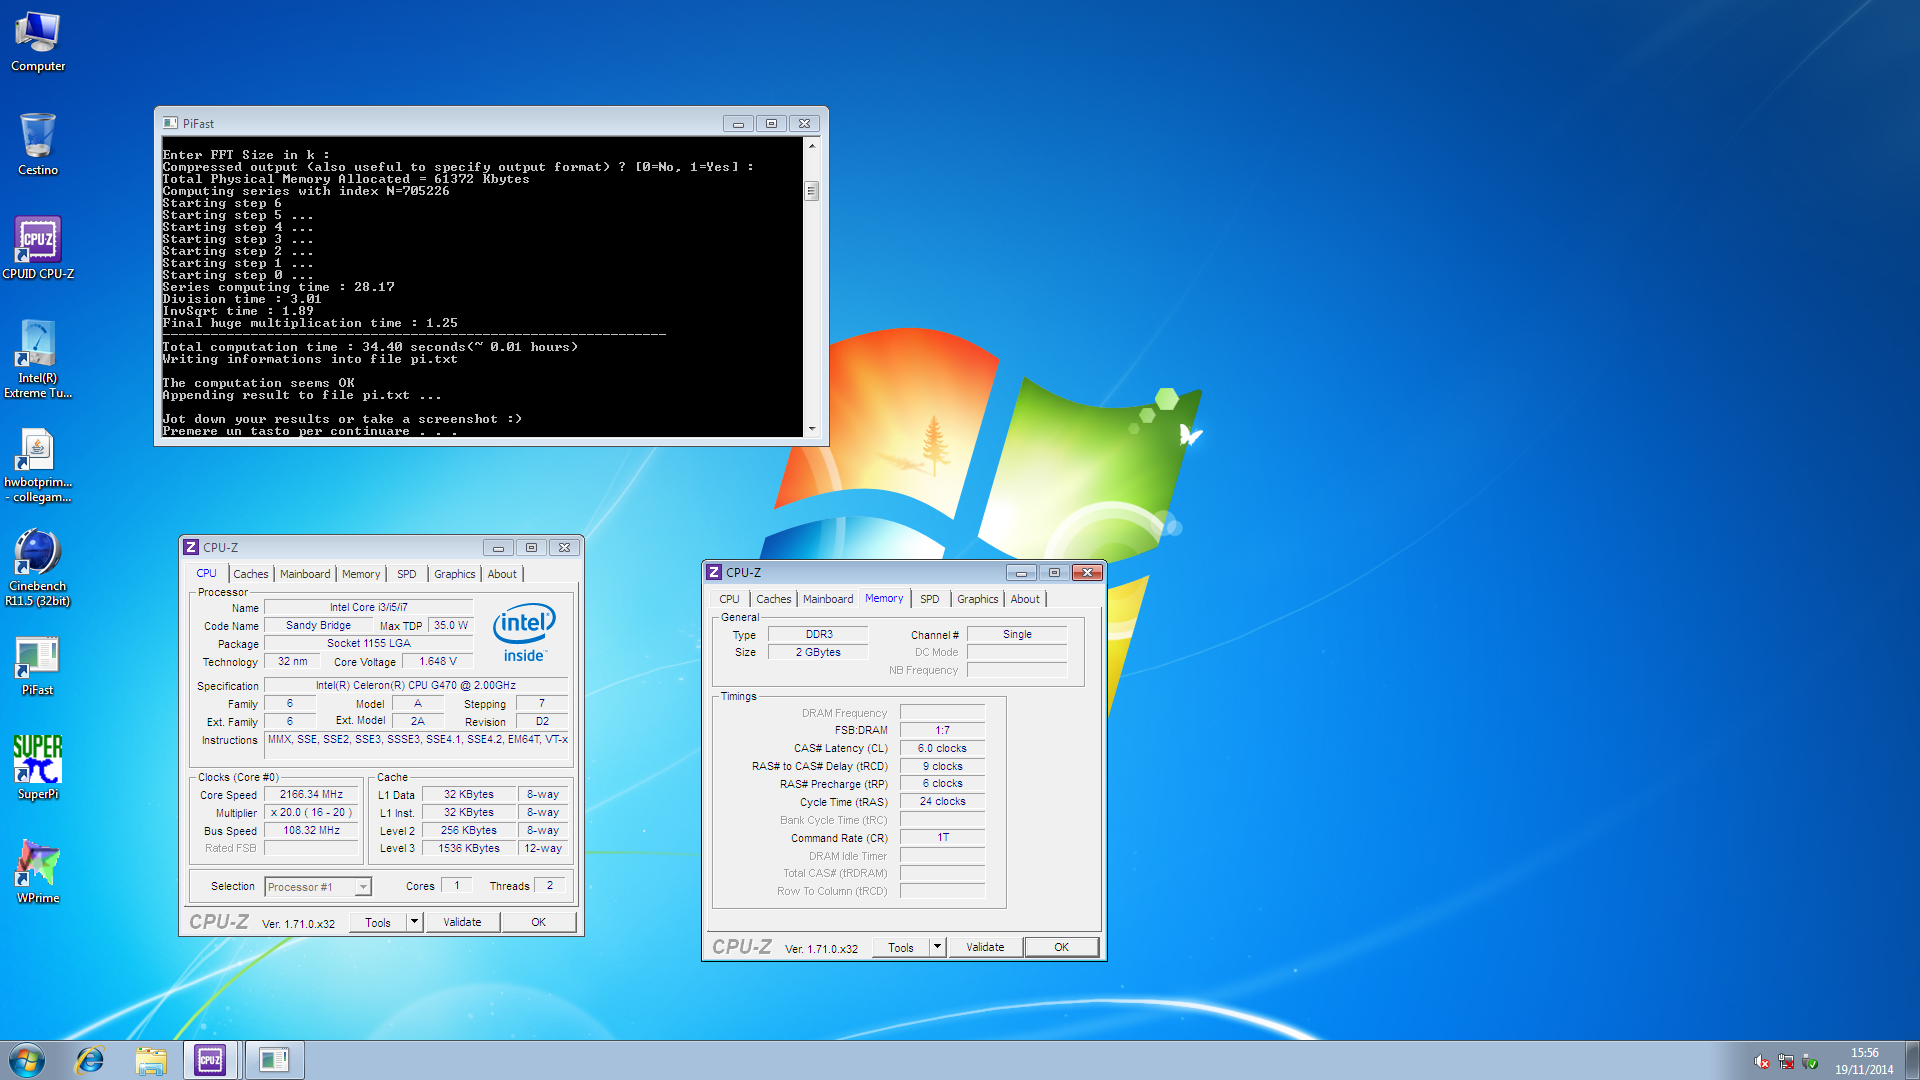Close the right CPU-Z window
Image resolution: width=1920 pixels, height=1080 pixels.
coord(1087,572)
